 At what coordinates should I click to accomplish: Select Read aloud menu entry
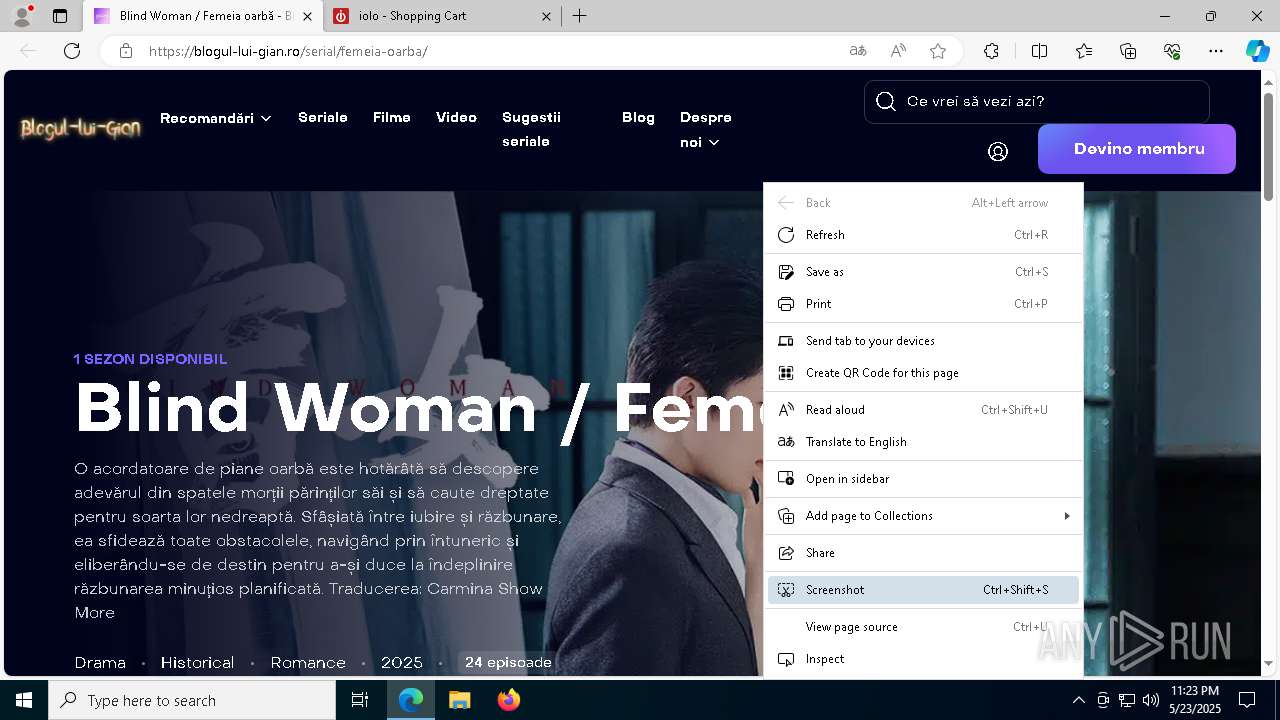click(x=923, y=410)
